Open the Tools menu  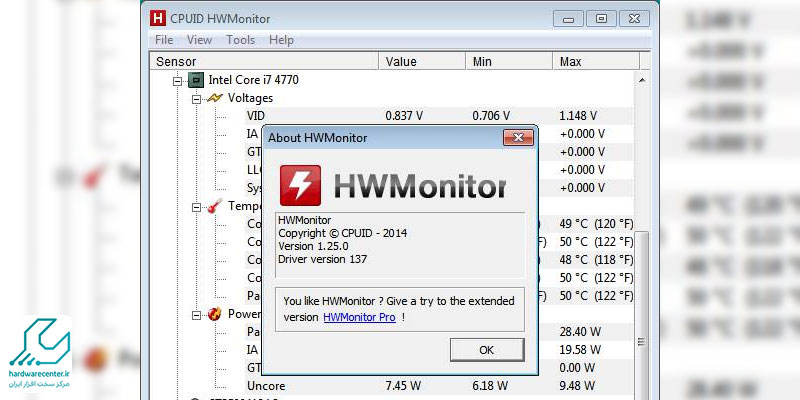tap(240, 40)
